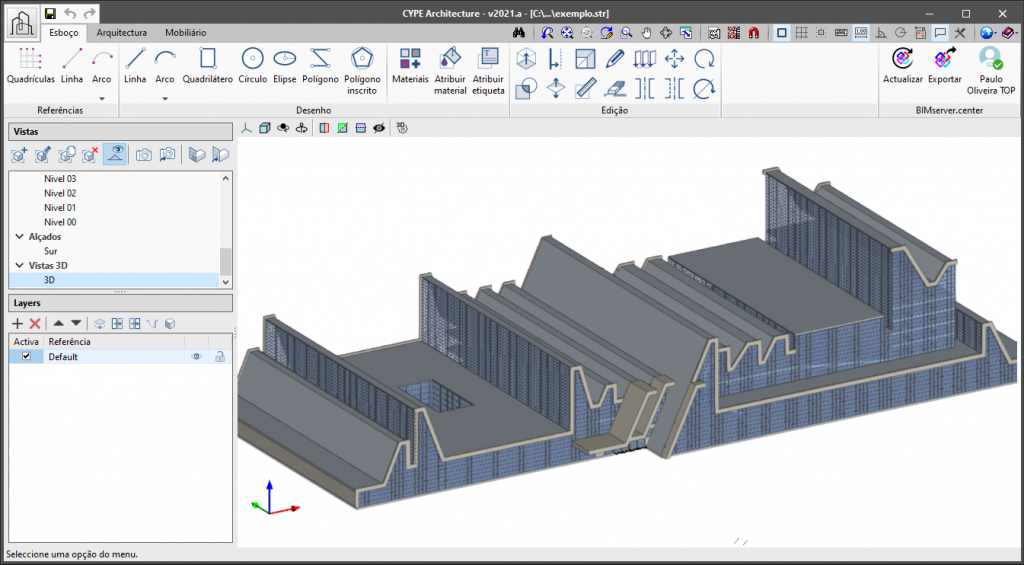Viewport: 1024px width, 565px height.
Task: Click the red magnet snap icon
Action: (753, 33)
